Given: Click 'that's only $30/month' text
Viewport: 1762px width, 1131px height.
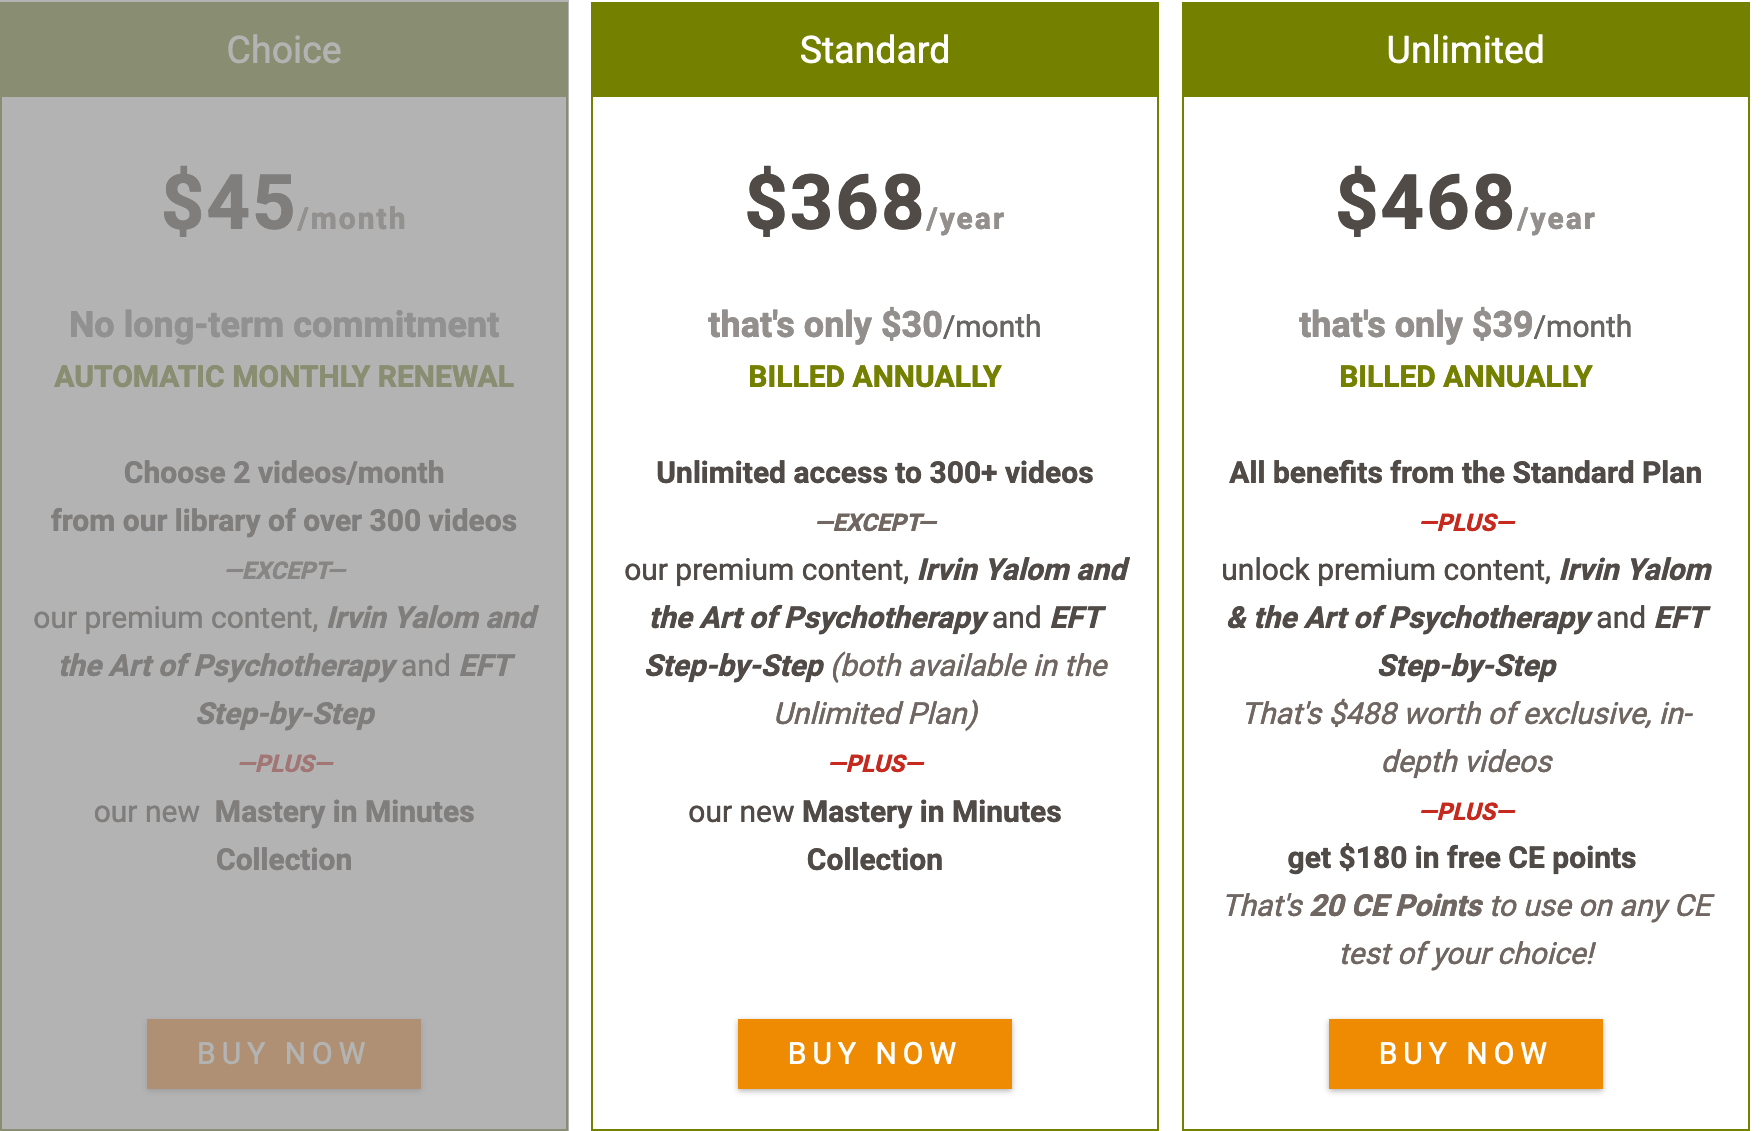Looking at the screenshot, I should coord(875,325).
